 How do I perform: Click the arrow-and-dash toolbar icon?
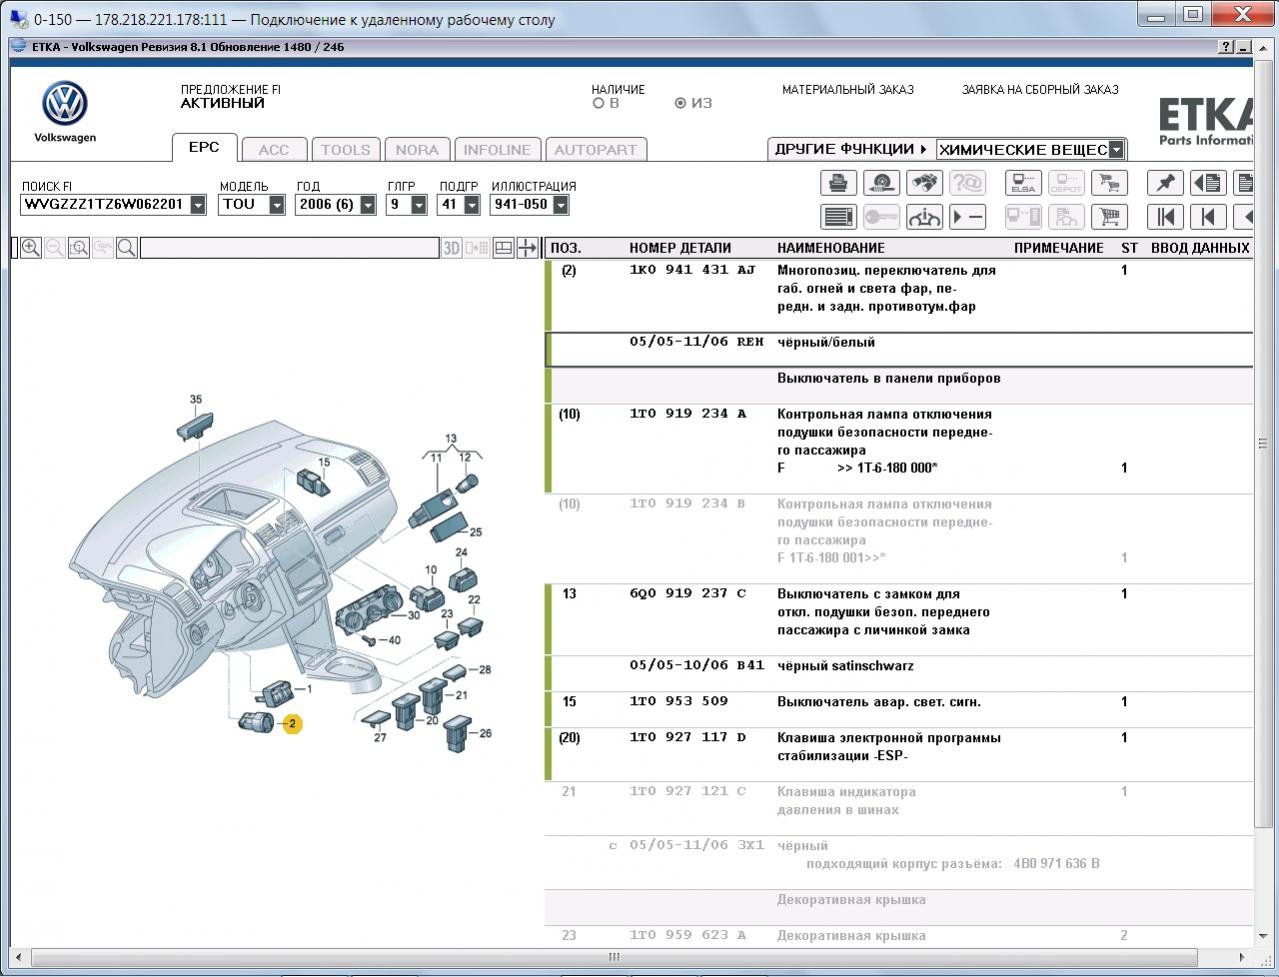(x=967, y=216)
